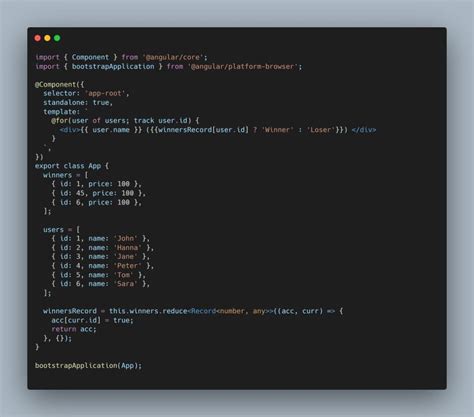Click the 'Loser' string literal
Image resolution: width=474 pixels, height=417 pixels.
click(320, 130)
